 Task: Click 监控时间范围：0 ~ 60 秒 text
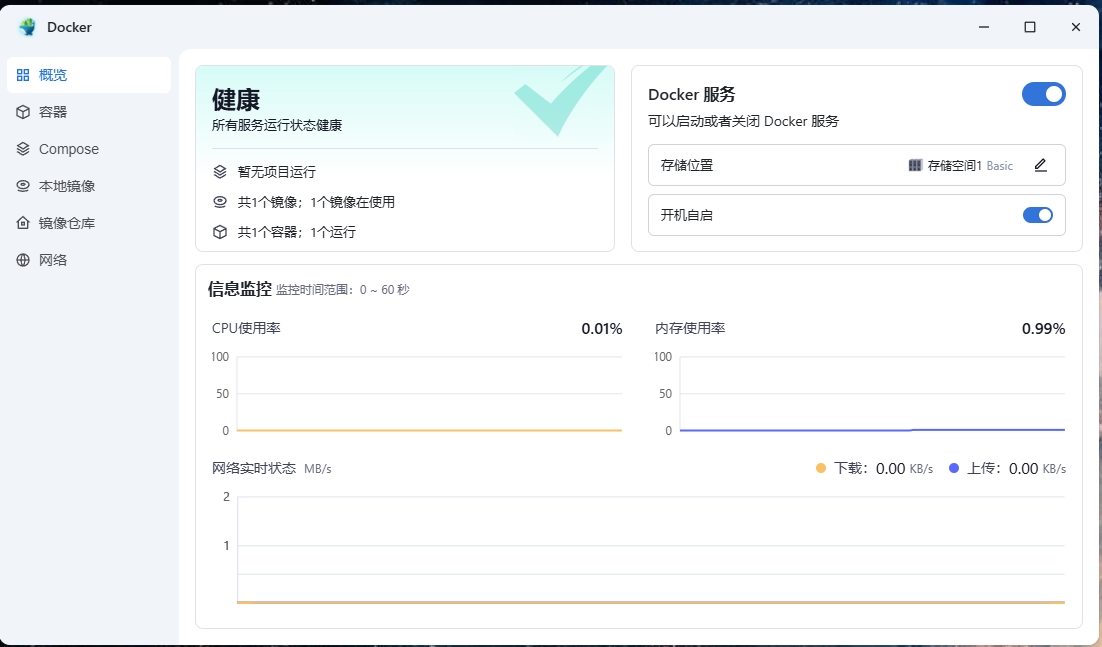(x=343, y=289)
